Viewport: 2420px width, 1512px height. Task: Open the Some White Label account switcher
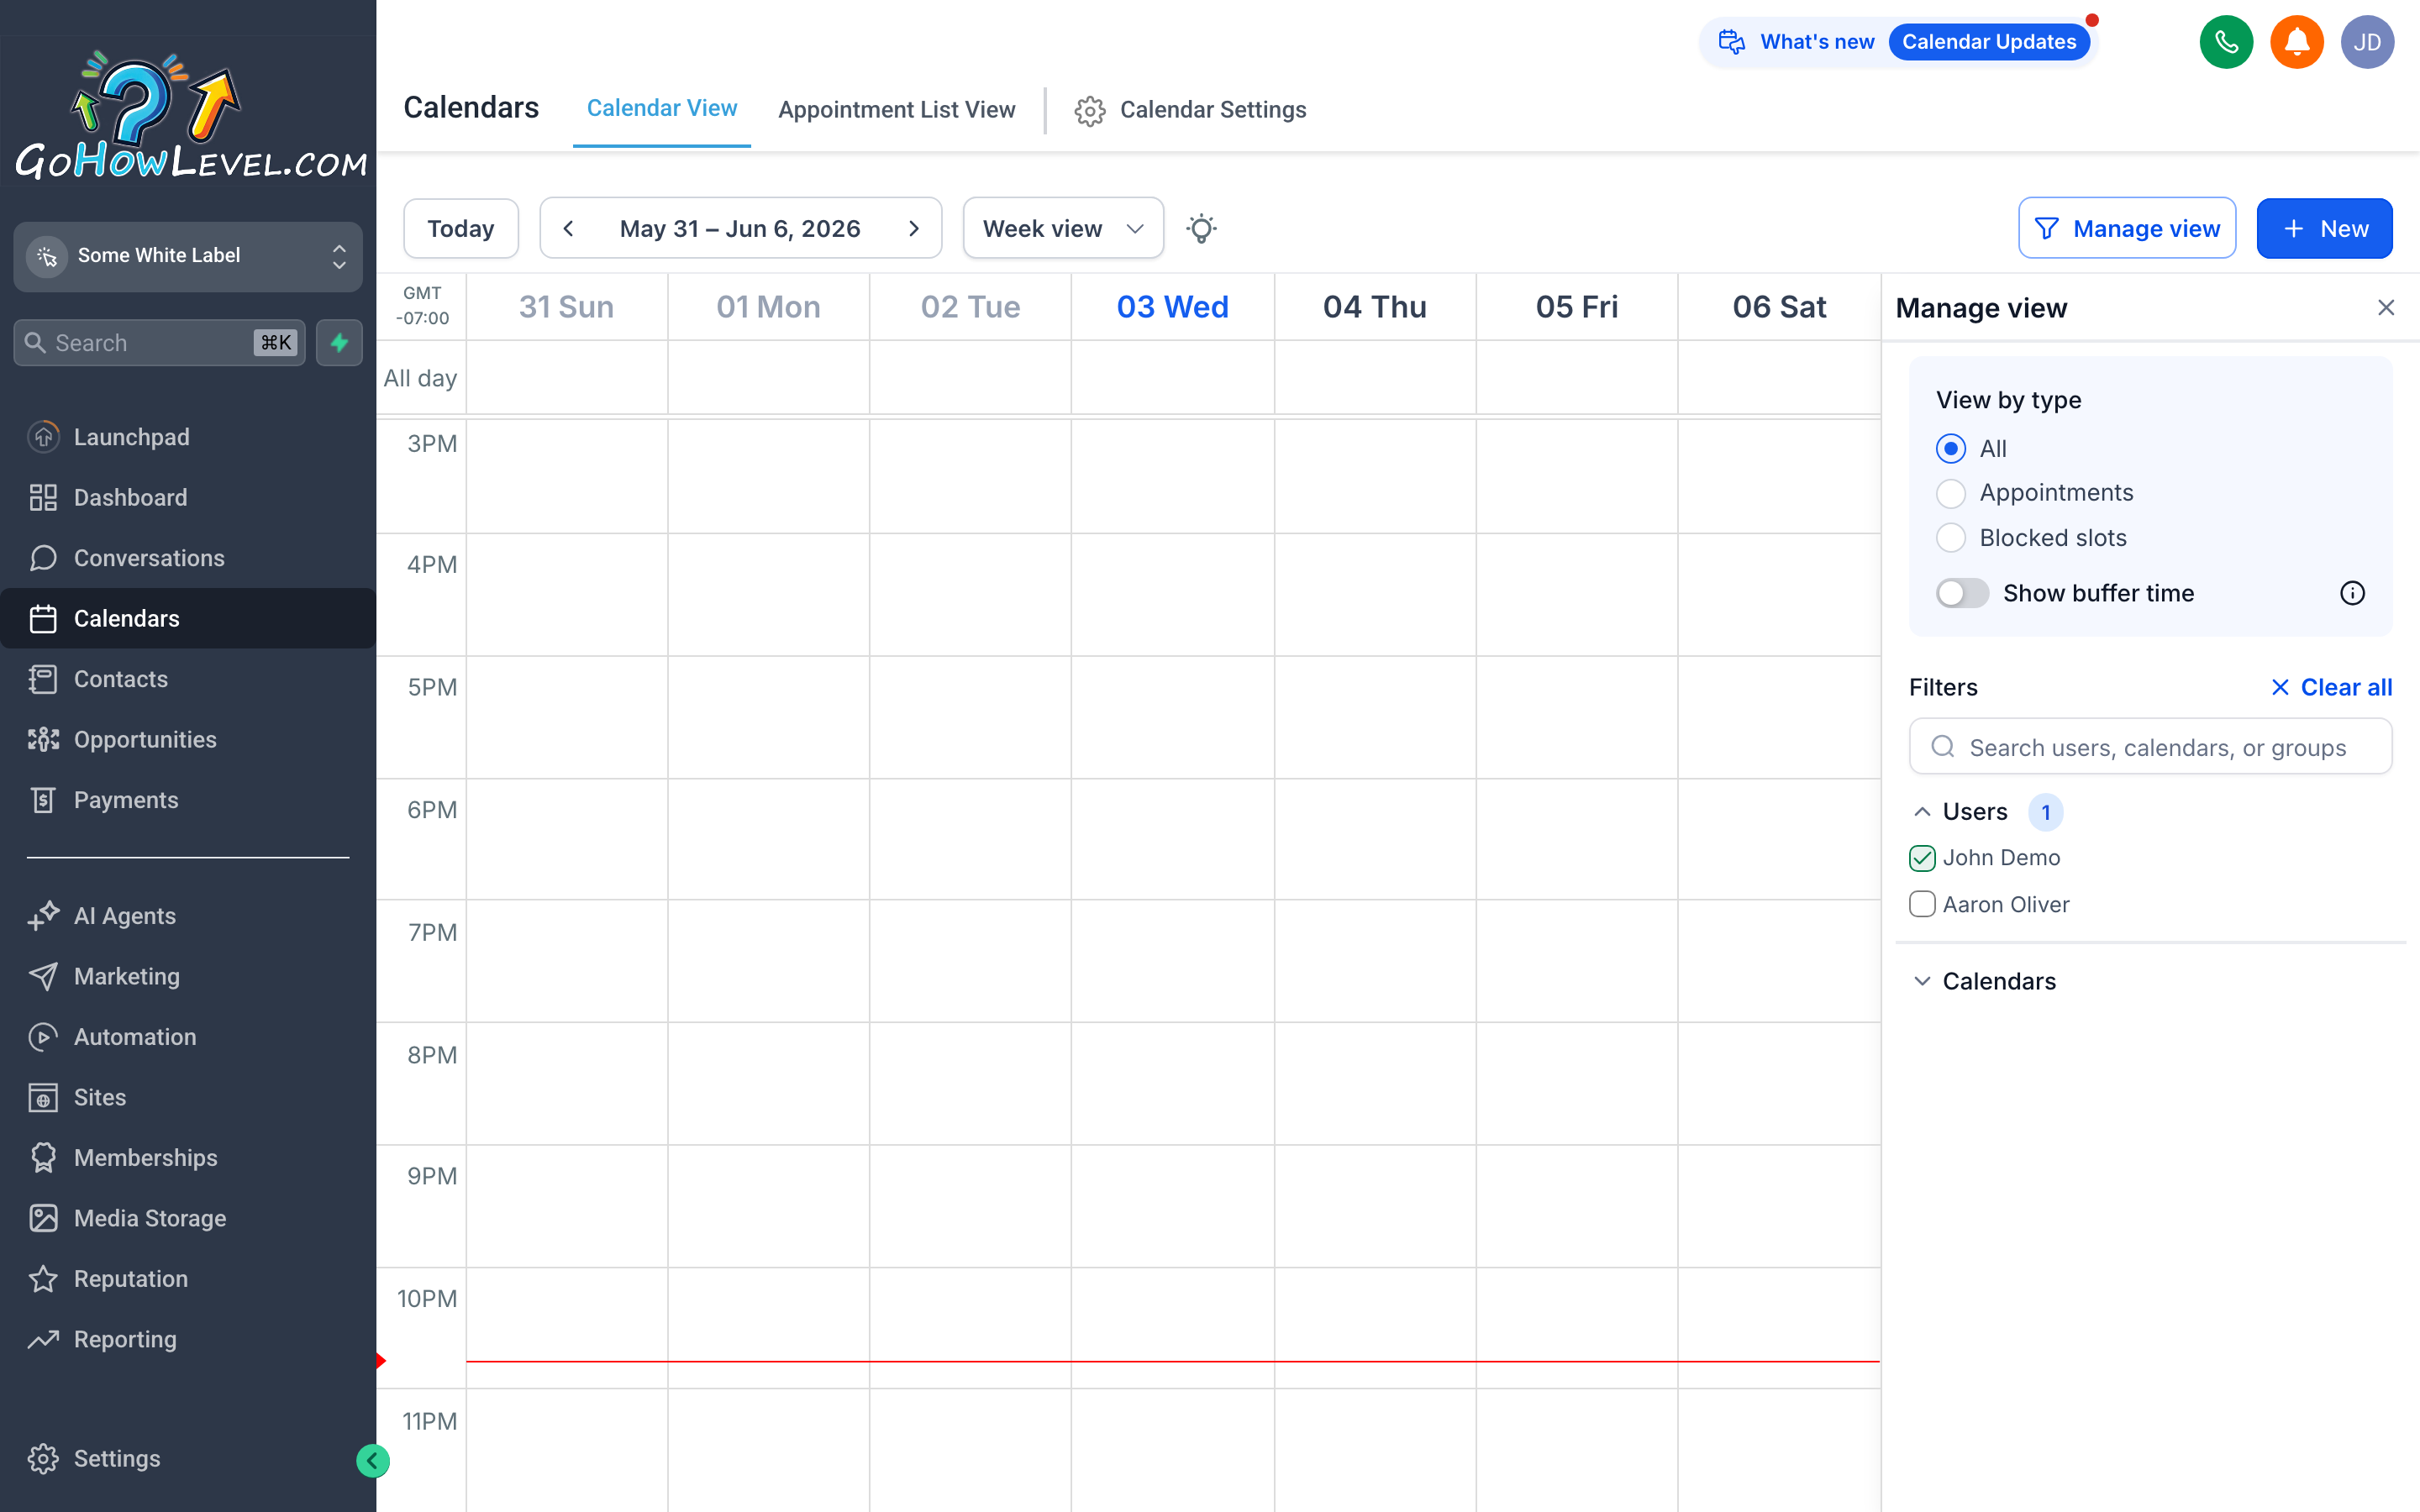(188, 256)
